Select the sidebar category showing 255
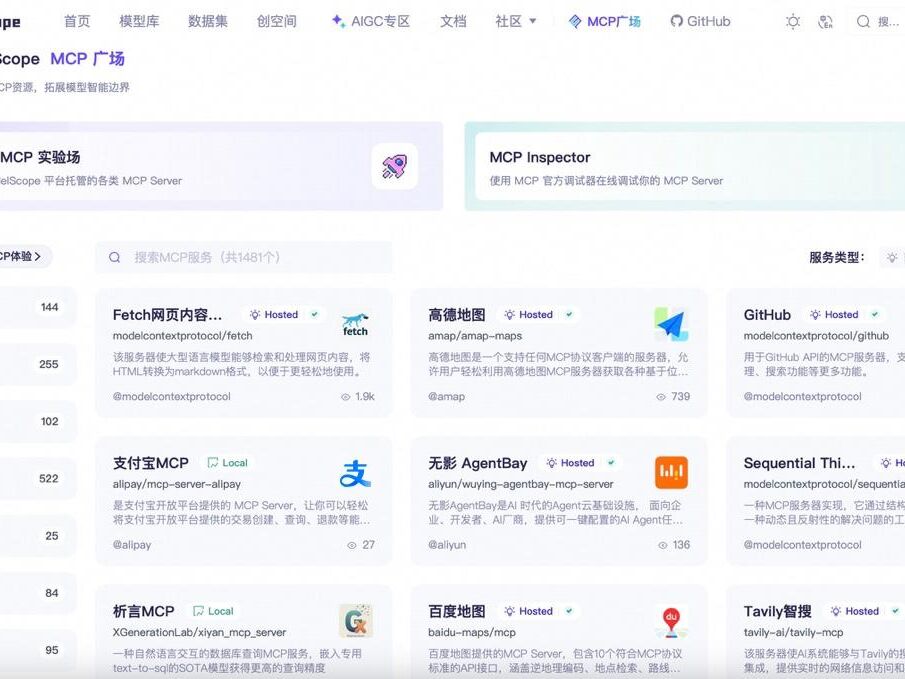This screenshot has height=679, width=905. pyautogui.click(x=38, y=364)
